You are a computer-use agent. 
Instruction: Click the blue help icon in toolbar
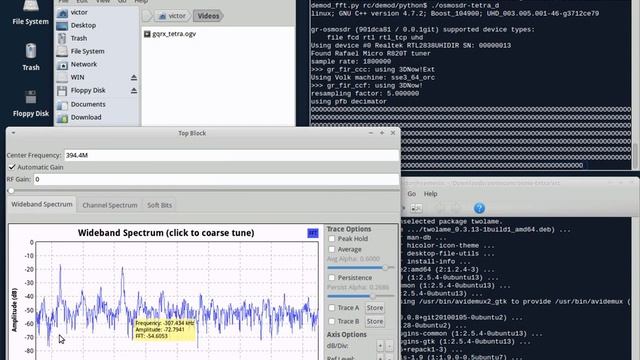pos(479,209)
